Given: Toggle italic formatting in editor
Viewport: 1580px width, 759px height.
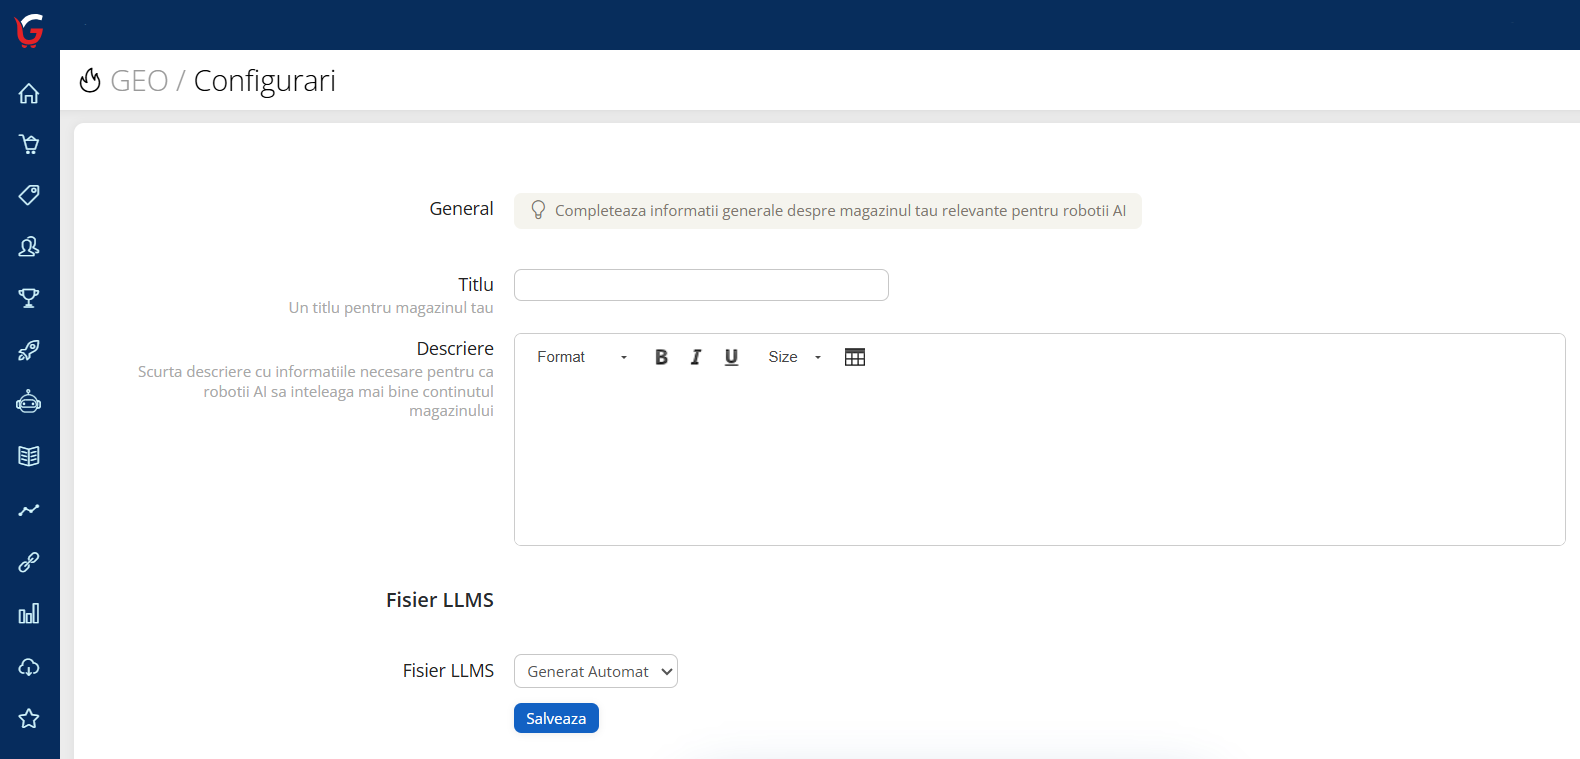Looking at the screenshot, I should coord(696,357).
